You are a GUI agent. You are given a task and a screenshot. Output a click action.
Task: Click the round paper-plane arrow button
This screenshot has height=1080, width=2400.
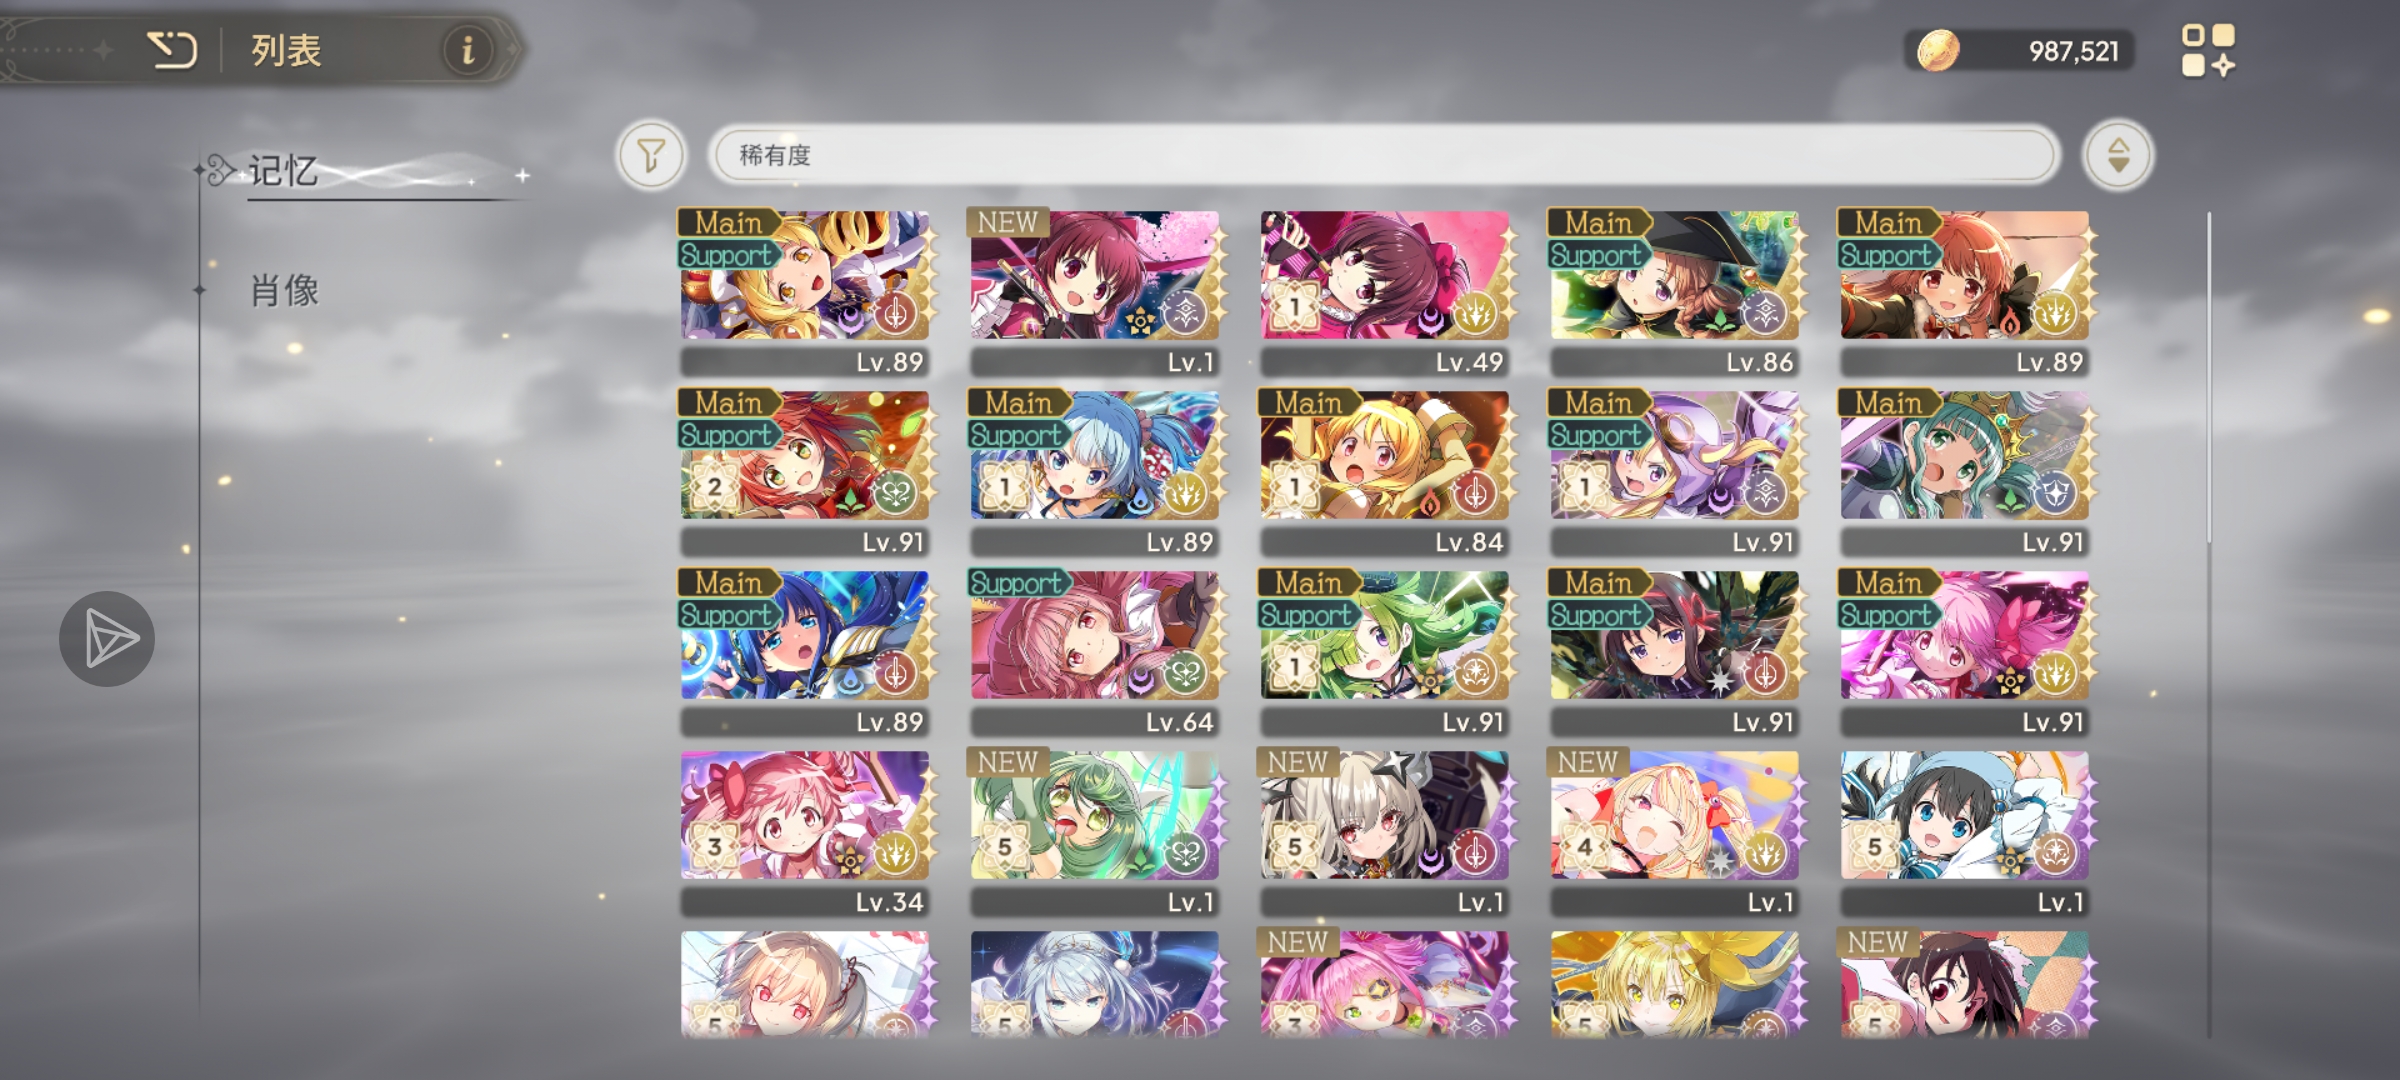point(107,639)
